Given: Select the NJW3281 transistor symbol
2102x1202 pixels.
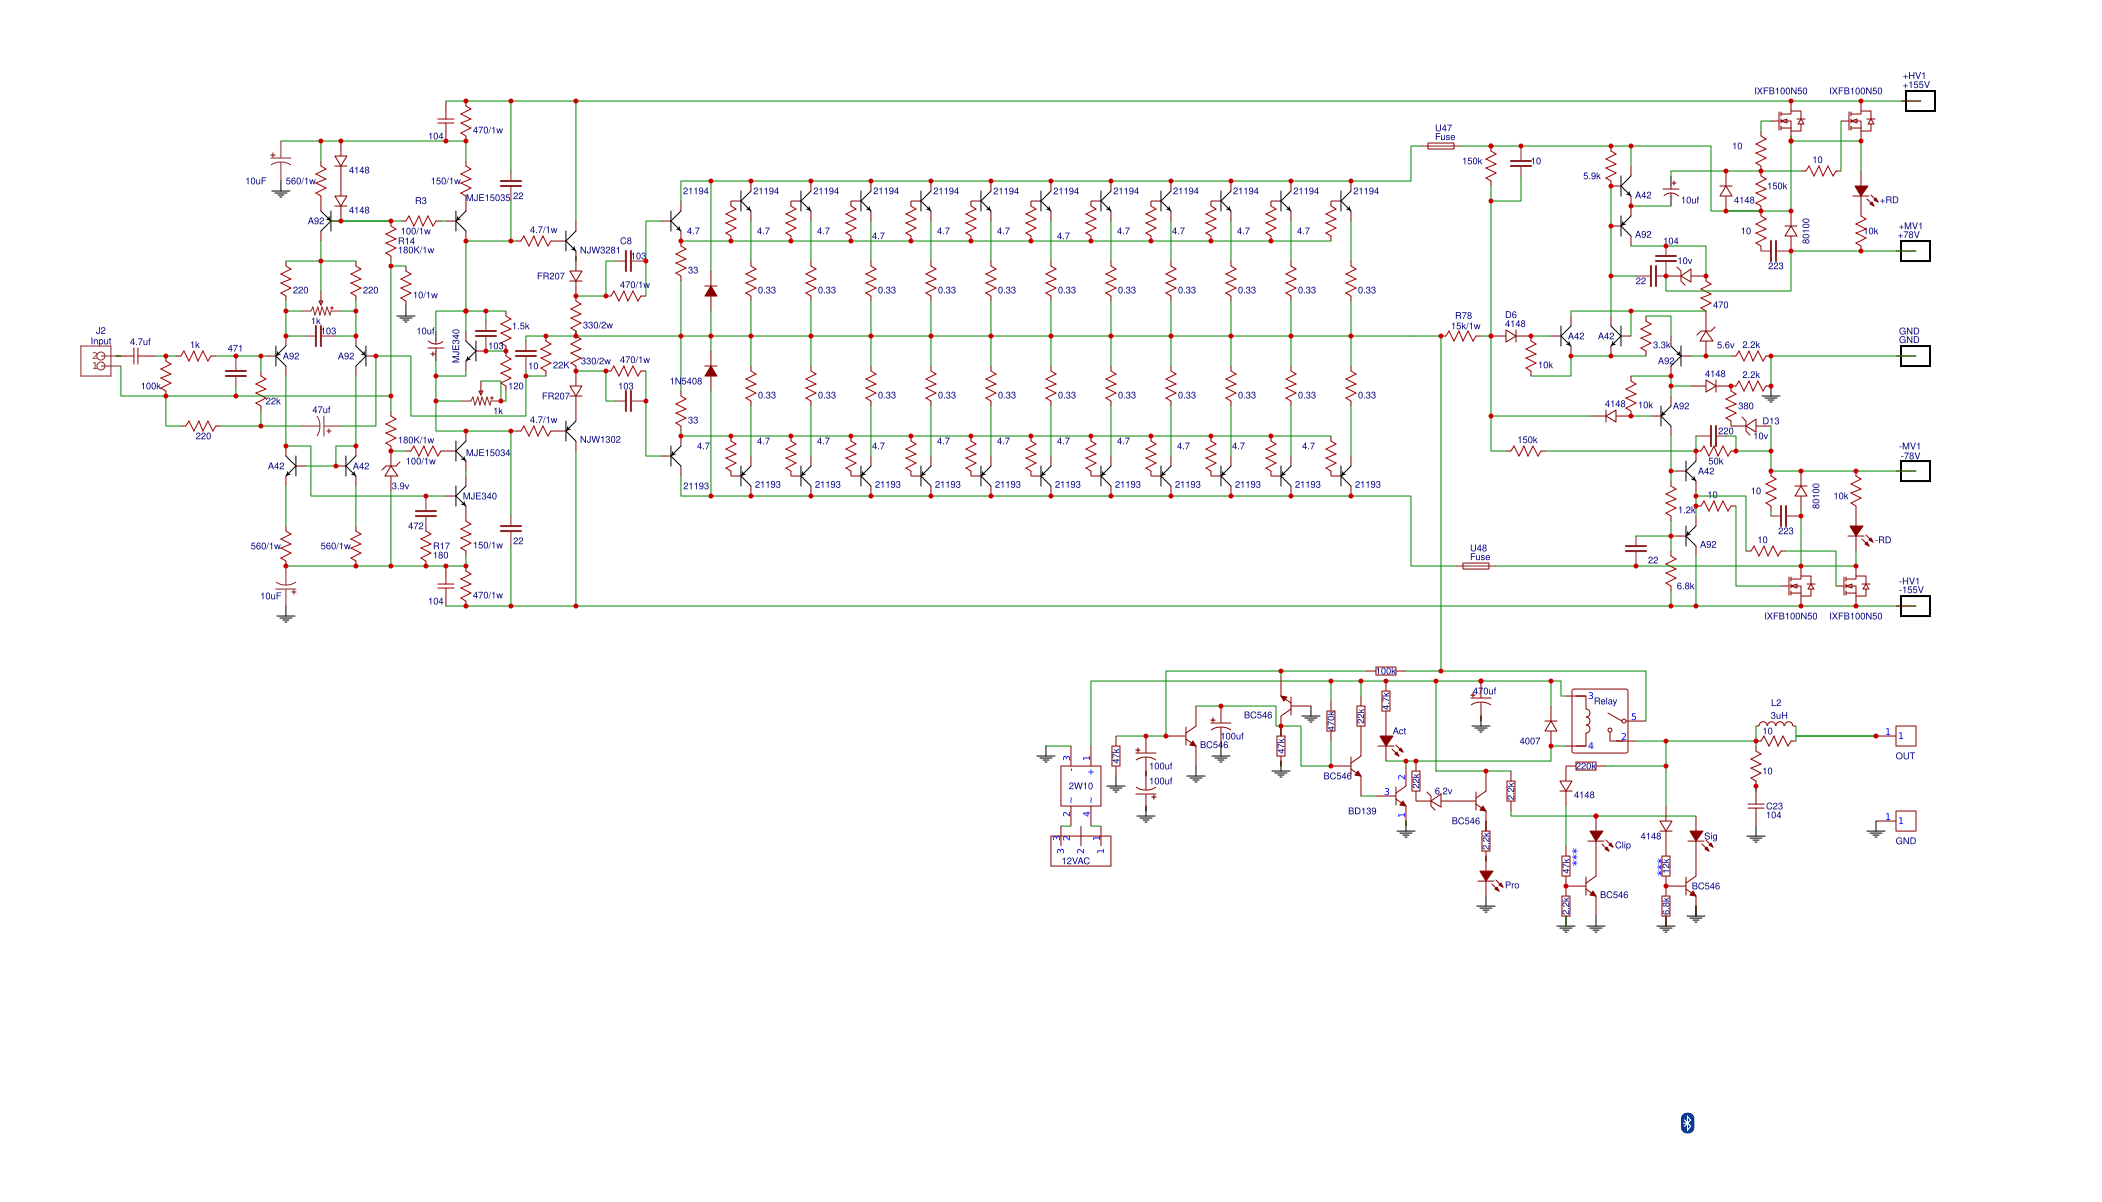Looking at the screenshot, I should click(x=570, y=241).
